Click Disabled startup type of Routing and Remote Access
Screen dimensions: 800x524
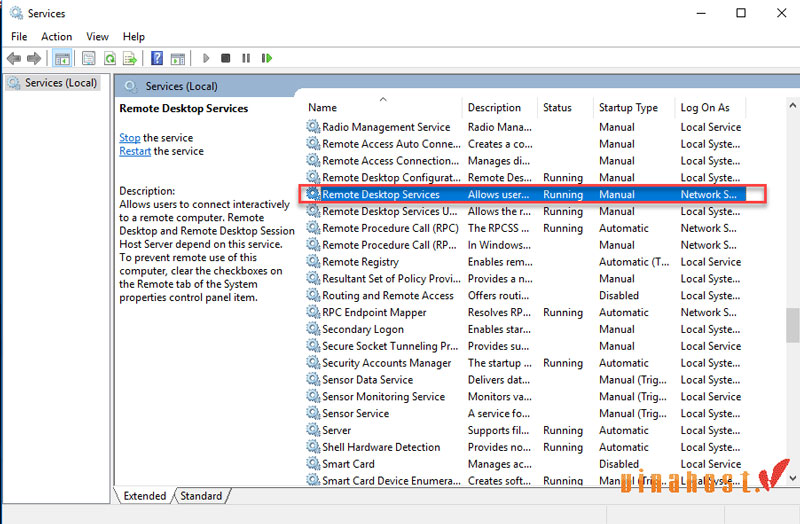click(619, 295)
